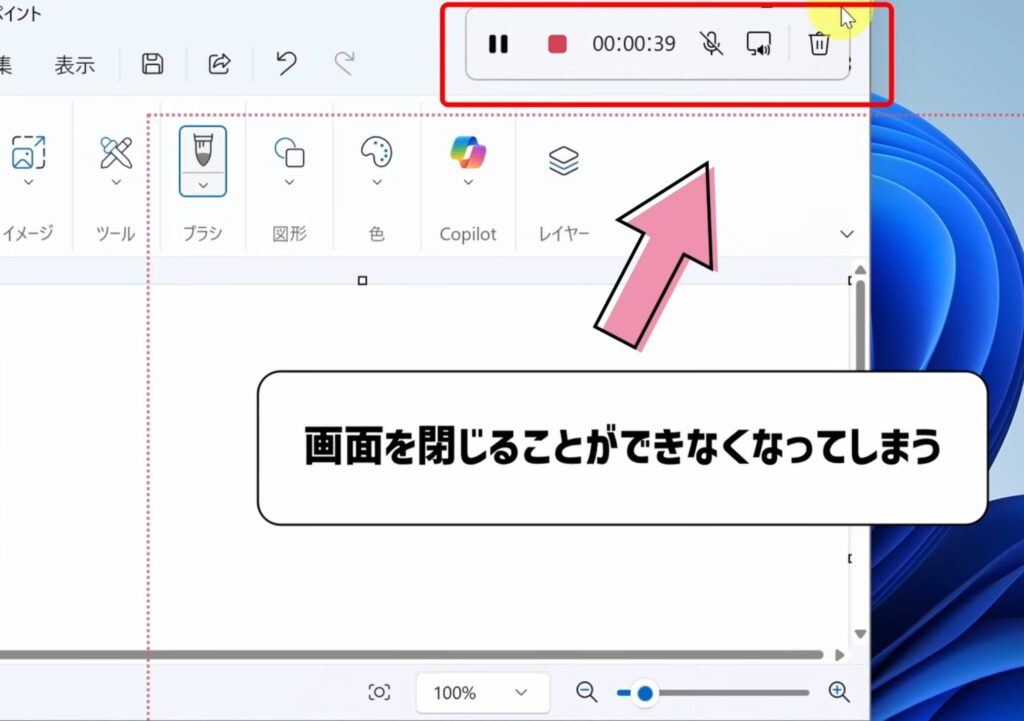Collapse the ribbon with the right chevron
This screenshot has height=721, width=1024.
847,233
